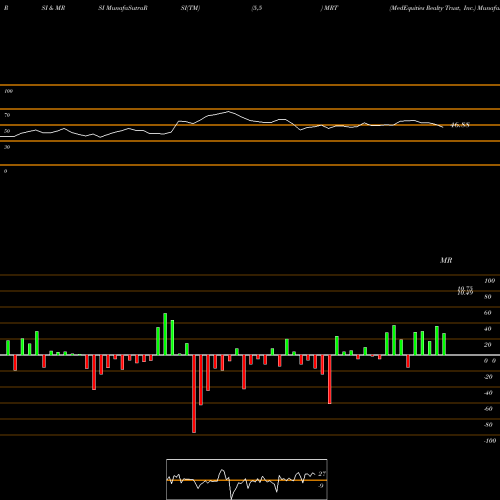Click the -100 axis label on MR chart
This screenshot has height=500, width=500.
(490, 441)
